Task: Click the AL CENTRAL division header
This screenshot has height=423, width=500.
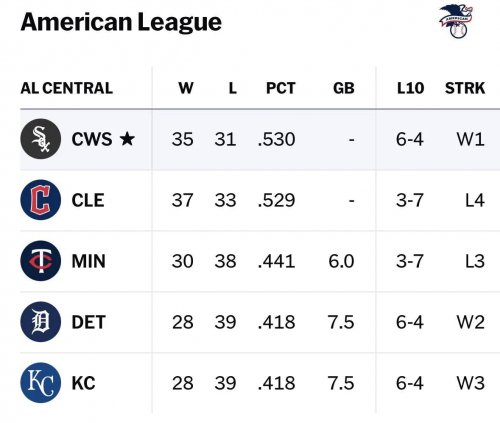Action: 67,88
